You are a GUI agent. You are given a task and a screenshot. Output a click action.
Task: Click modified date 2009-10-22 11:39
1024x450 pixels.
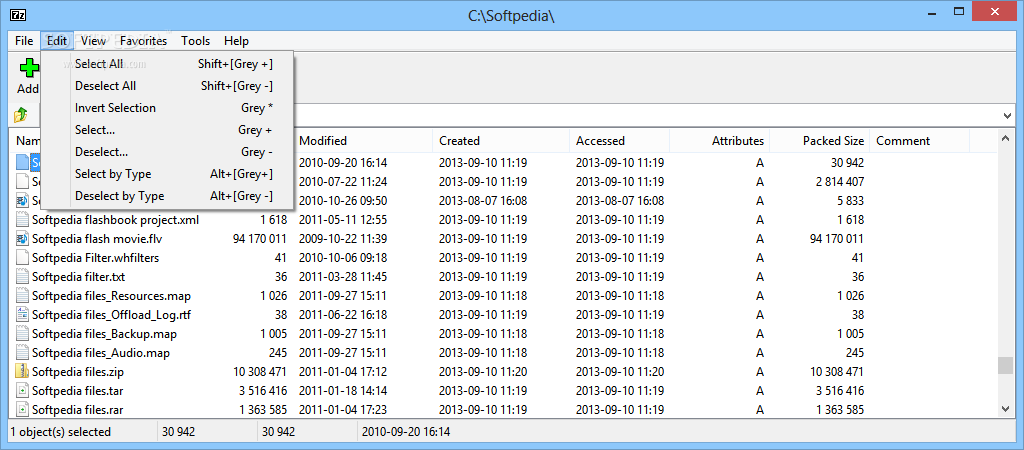pyautogui.click(x=343, y=239)
